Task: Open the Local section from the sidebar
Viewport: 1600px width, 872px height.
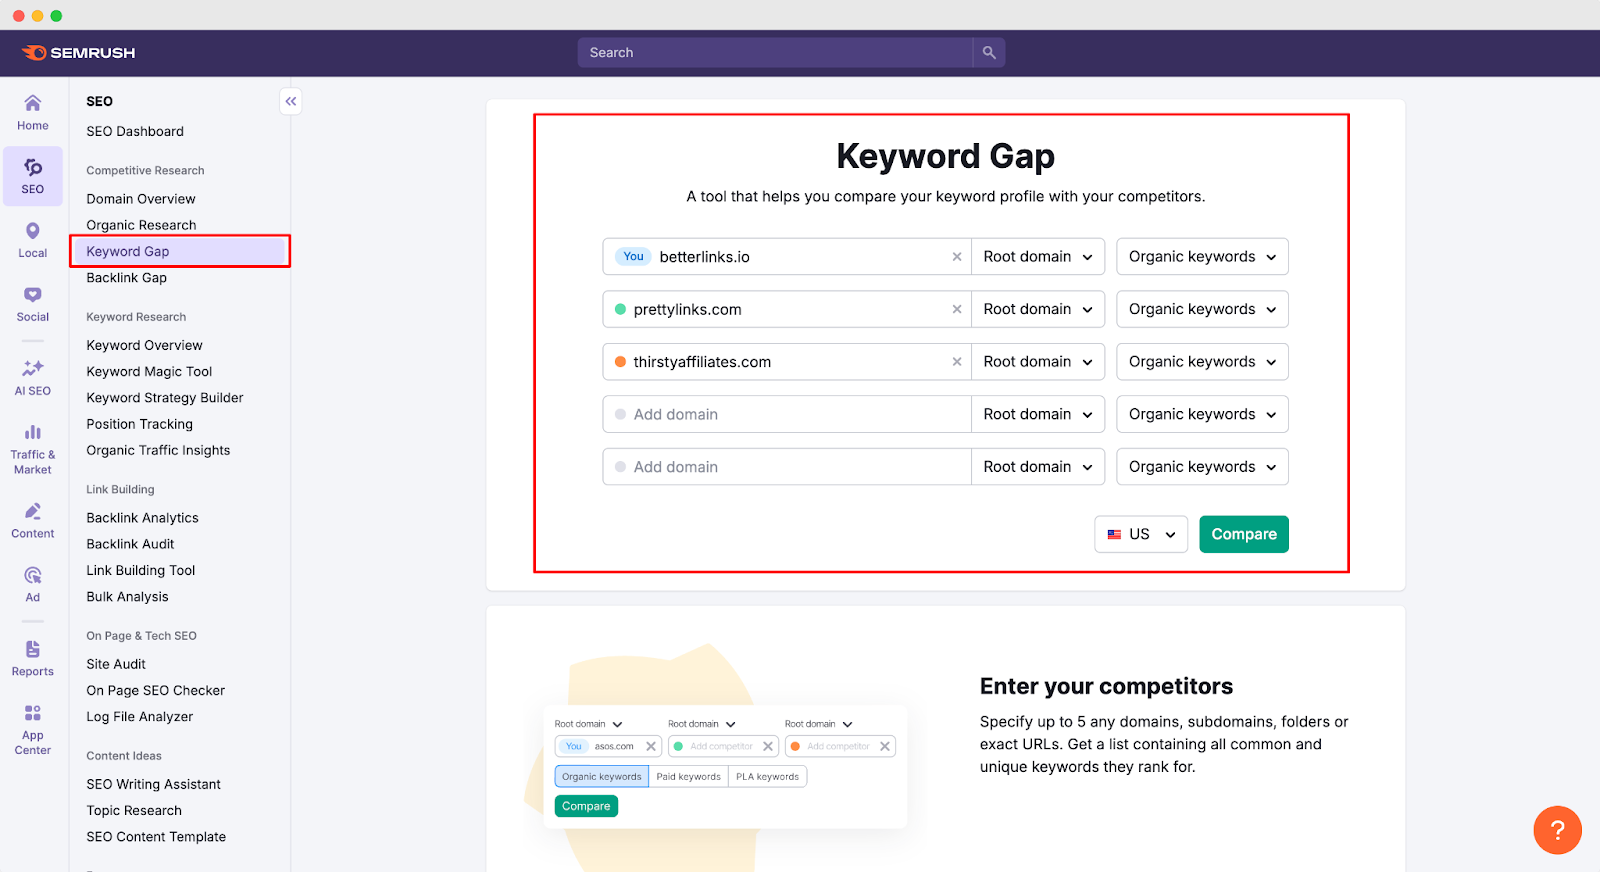Action: [x=32, y=239]
